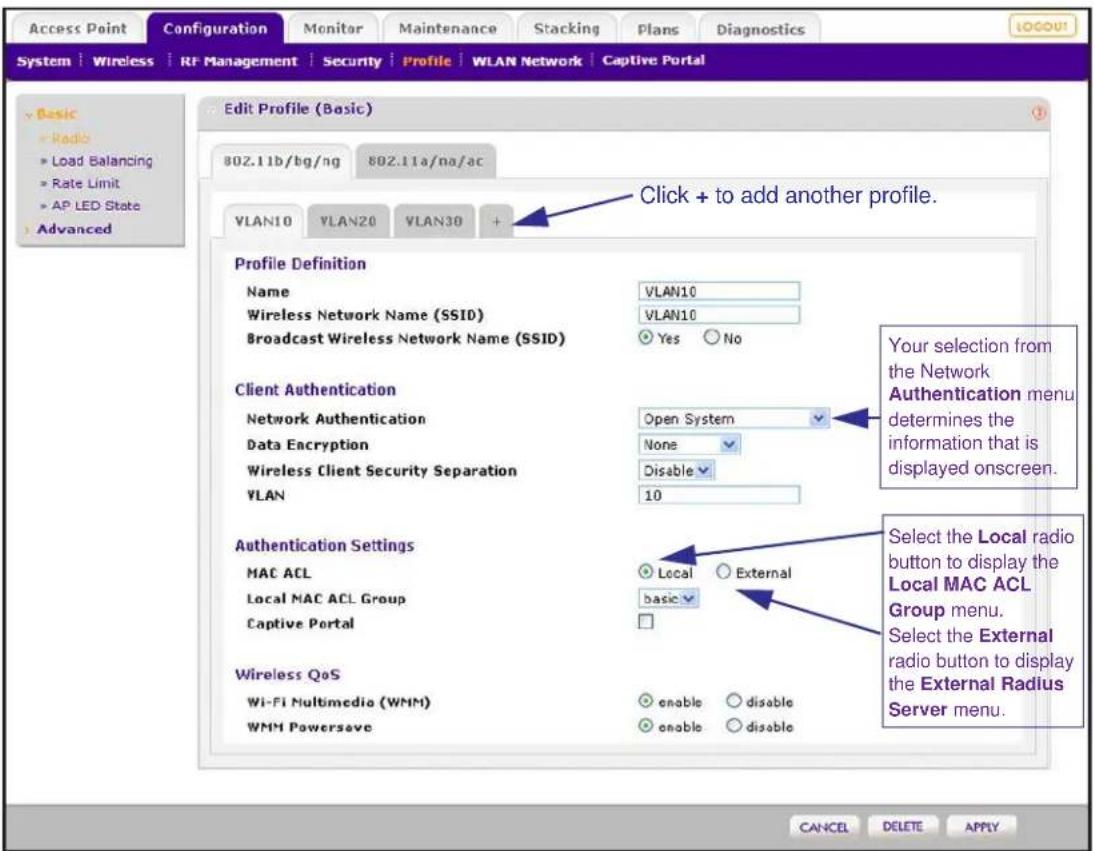Open the Maintenance tab

[448, 29]
